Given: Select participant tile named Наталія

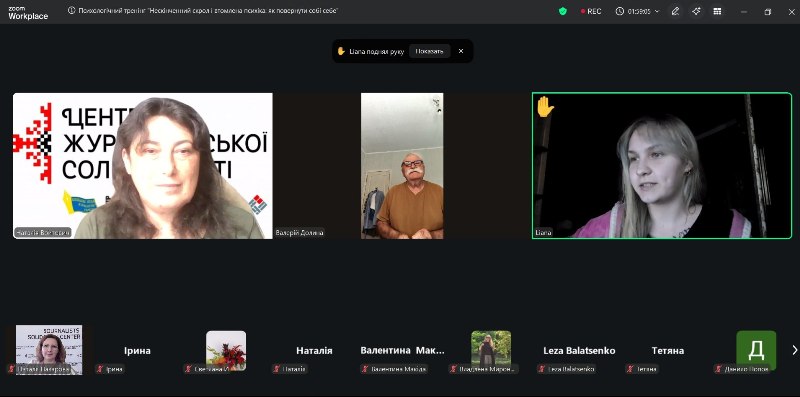Looking at the screenshot, I should point(314,351).
